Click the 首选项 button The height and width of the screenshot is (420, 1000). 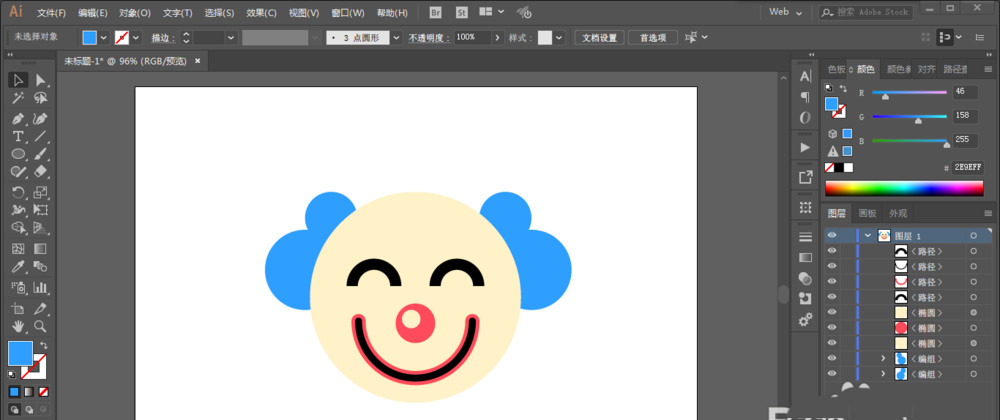tap(652, 37)
